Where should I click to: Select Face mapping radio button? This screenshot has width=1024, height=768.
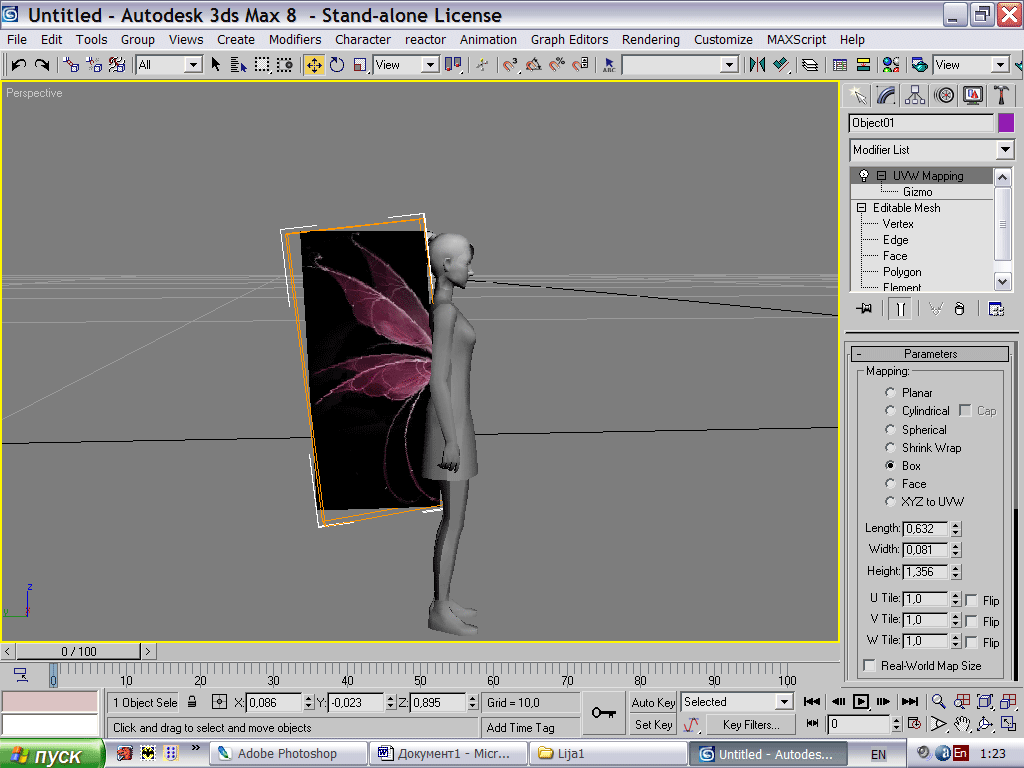[889, 483]
